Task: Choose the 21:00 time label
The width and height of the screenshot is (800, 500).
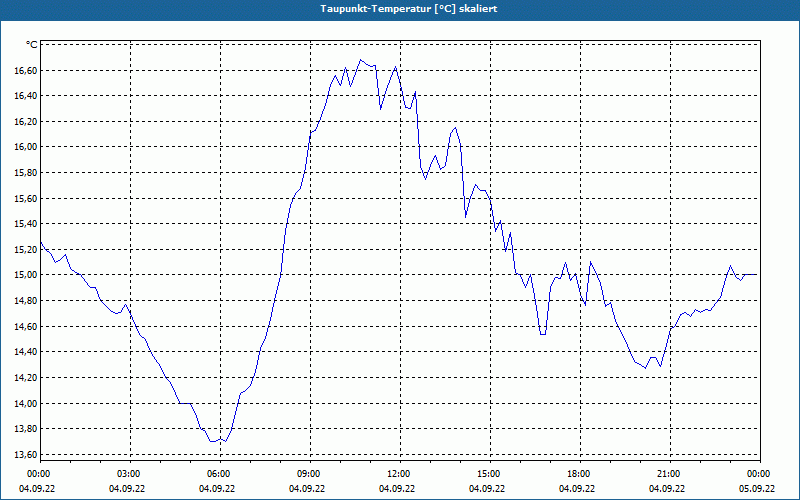Action: coord(667,474)
